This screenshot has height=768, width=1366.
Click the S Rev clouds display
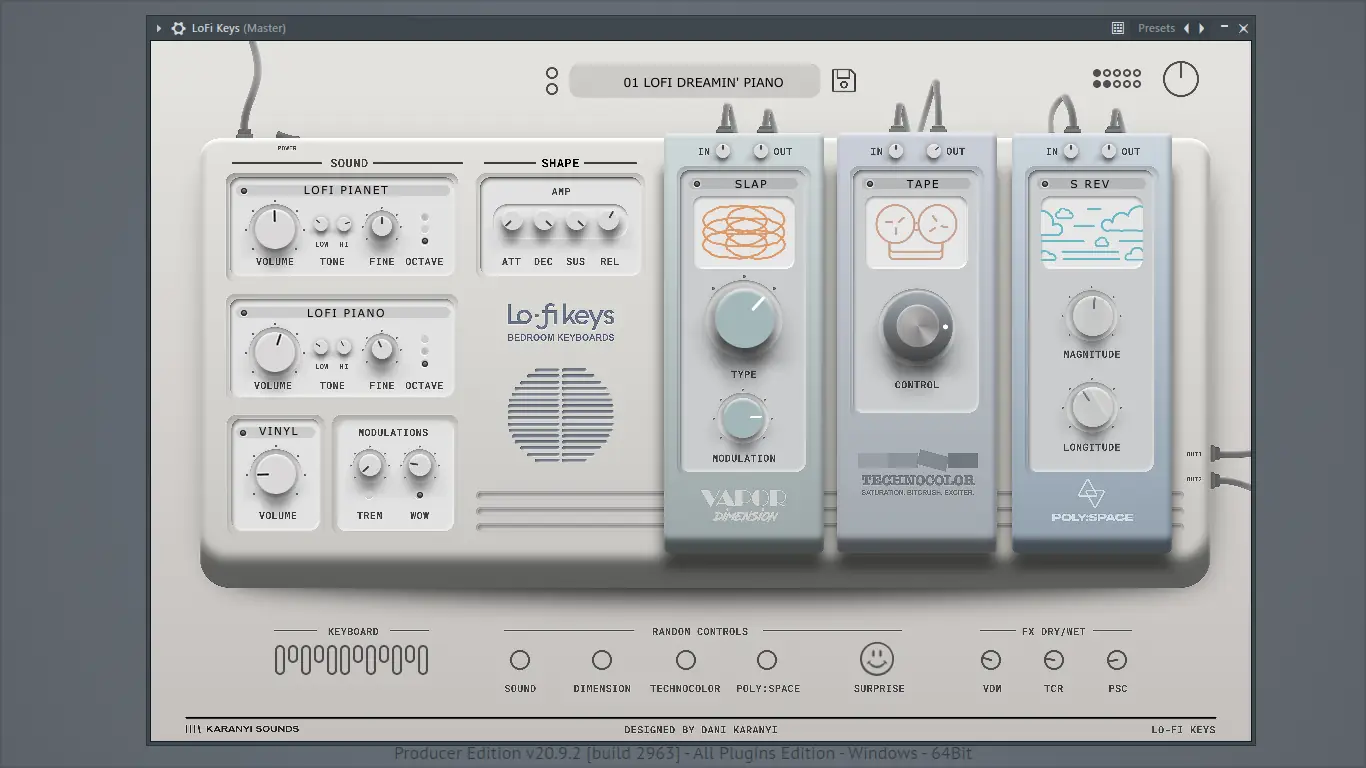point(1092,233)
